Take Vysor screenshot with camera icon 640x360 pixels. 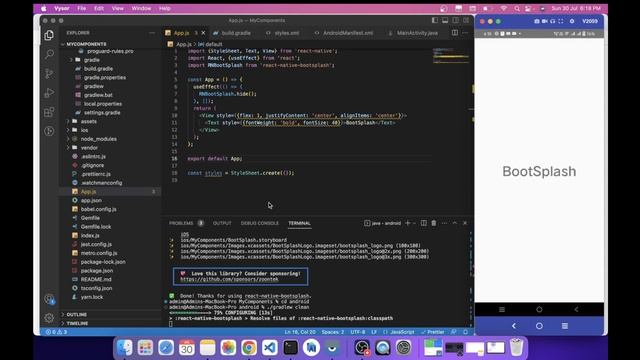(536, 21)
